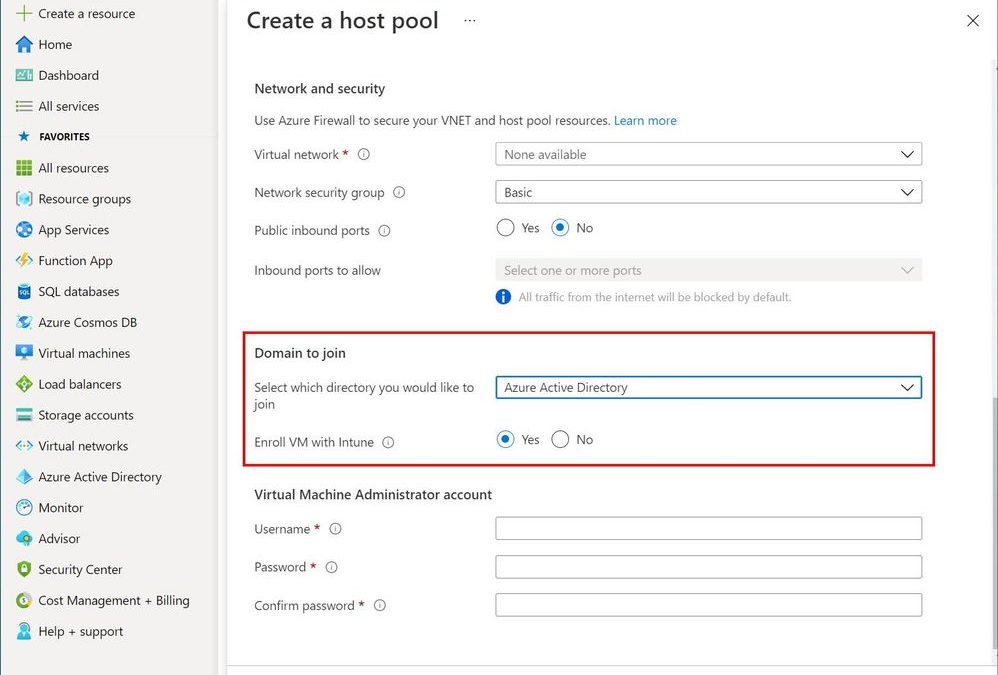Open Storage accounts menu item
This screenshot has height=675, width=998.
[86, 415]
